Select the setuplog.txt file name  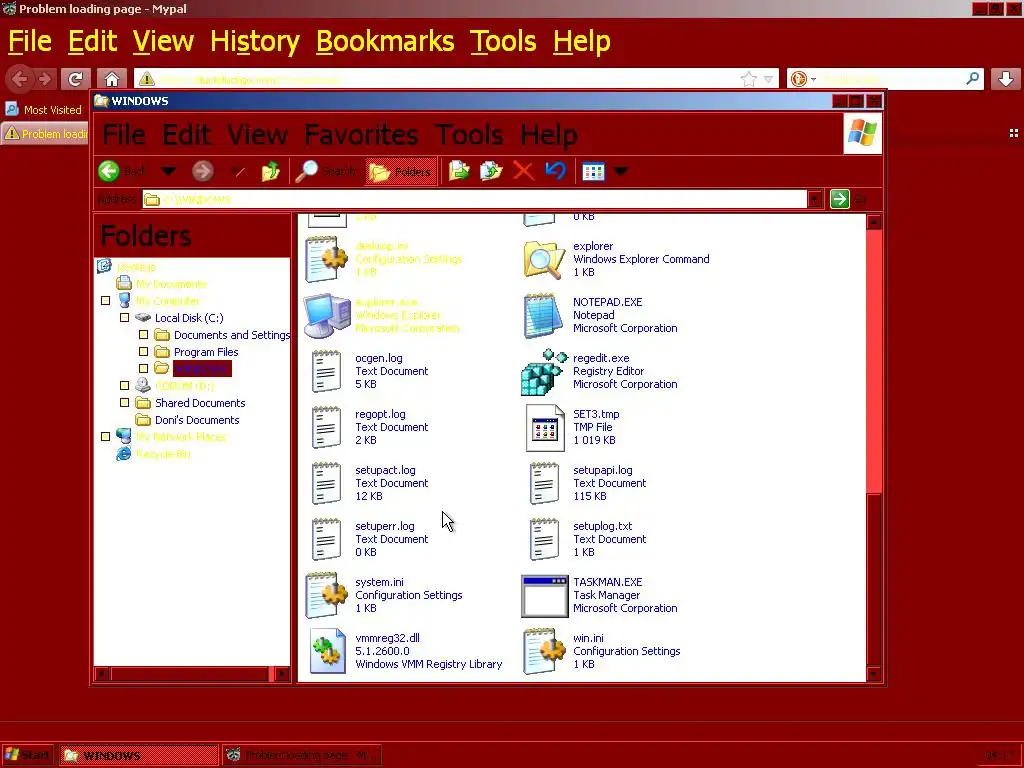[x=603, y=526]
